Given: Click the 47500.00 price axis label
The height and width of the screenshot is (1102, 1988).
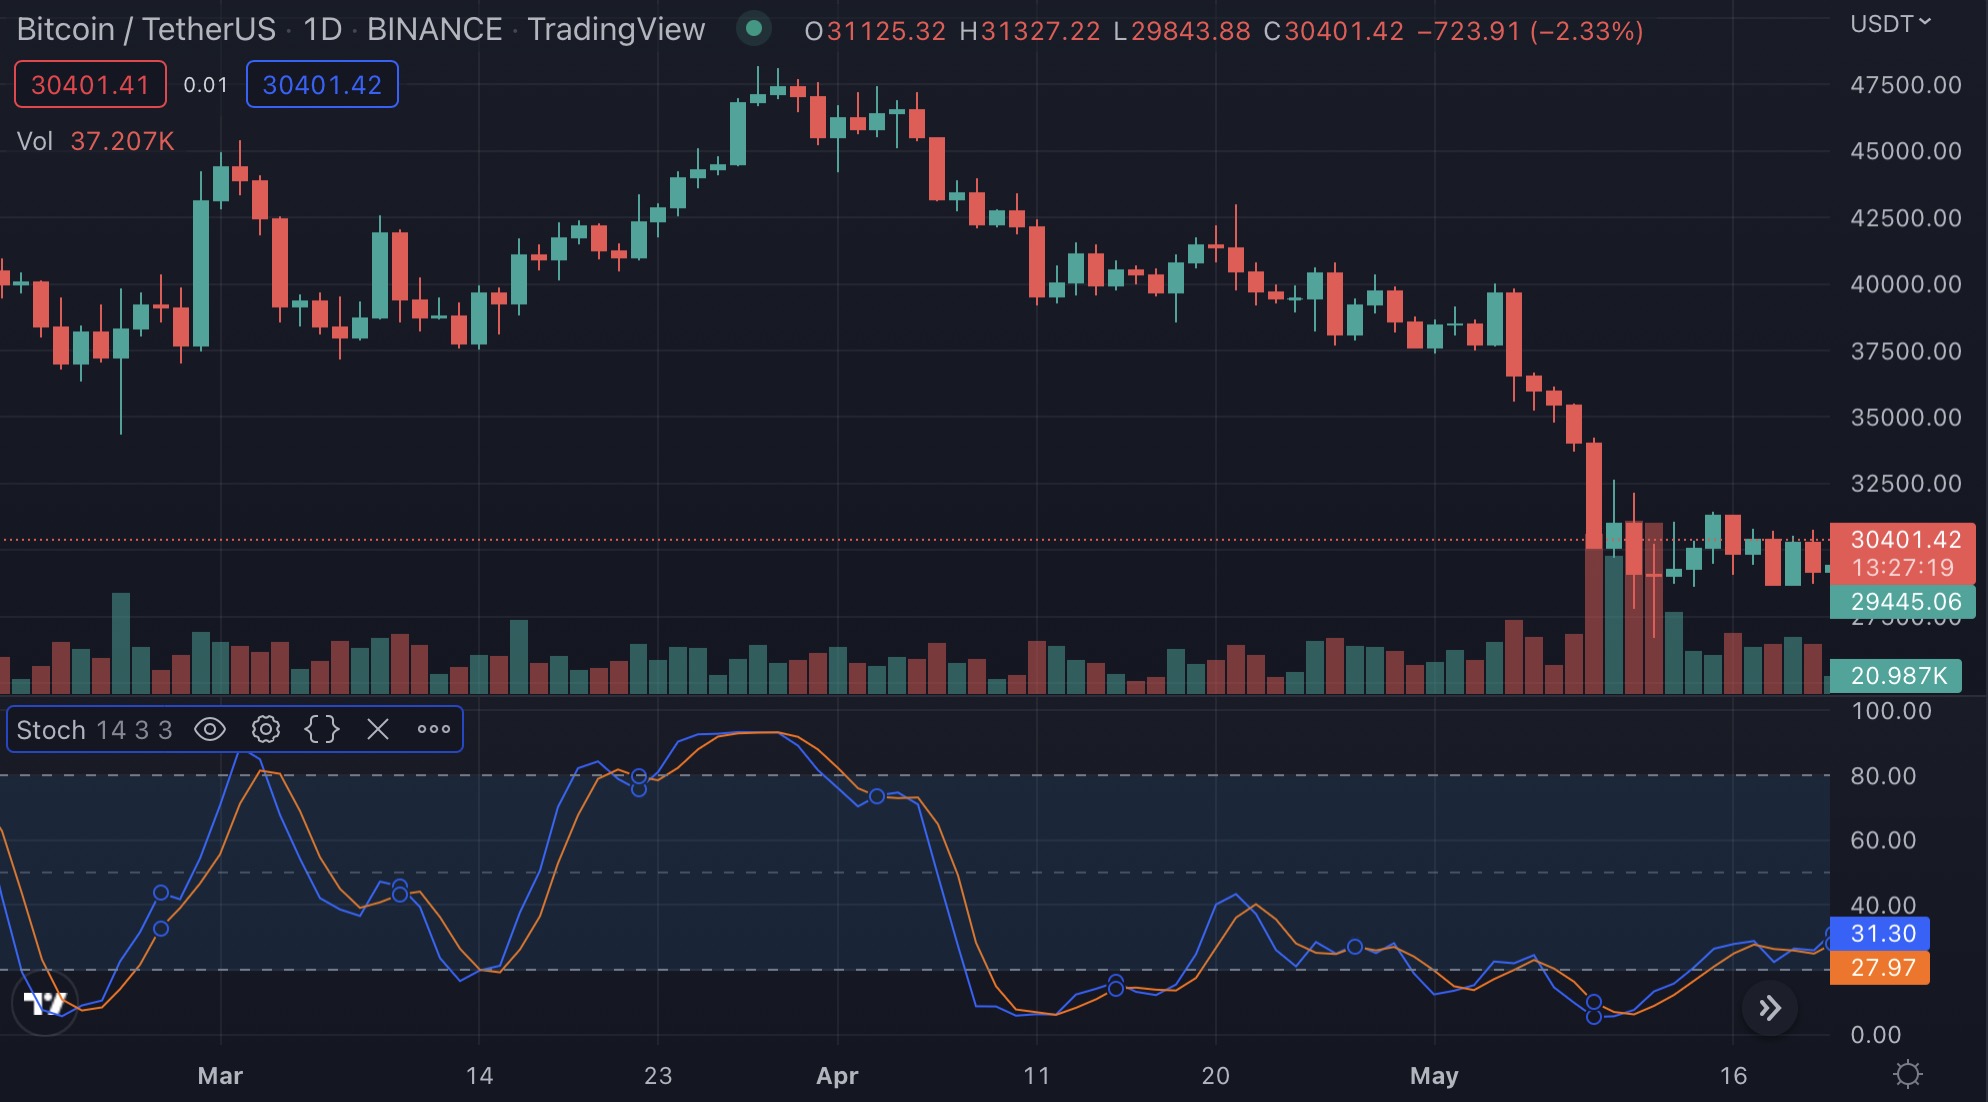Looking at the screenshot, I should point(1906,85).
